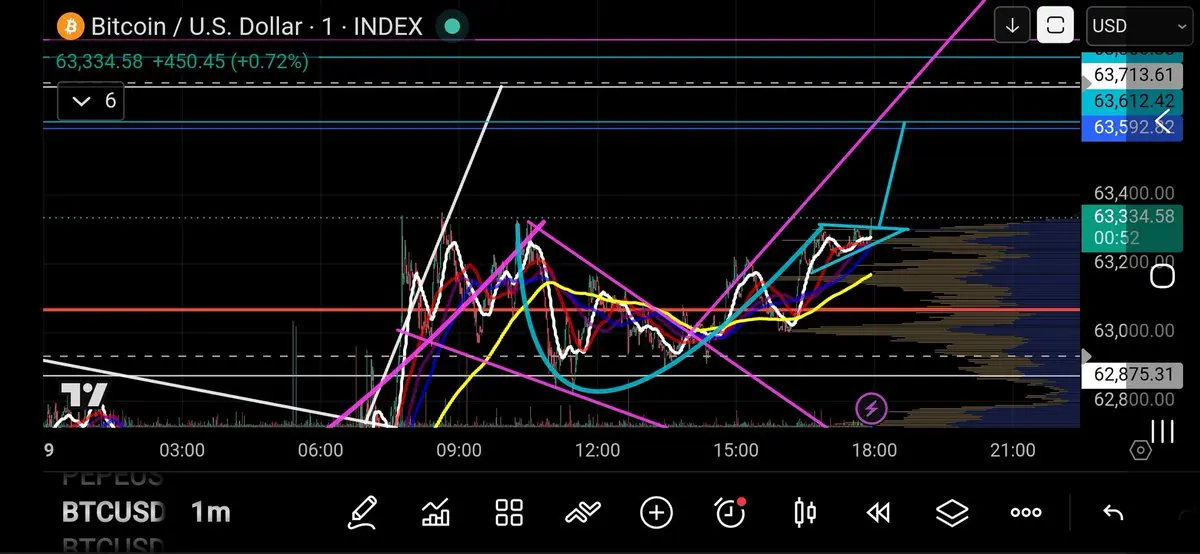Tap the rounded square button beside 63,200
Screen dimensions: 1200x554
pyautogui.click(x=1162, y=277)
